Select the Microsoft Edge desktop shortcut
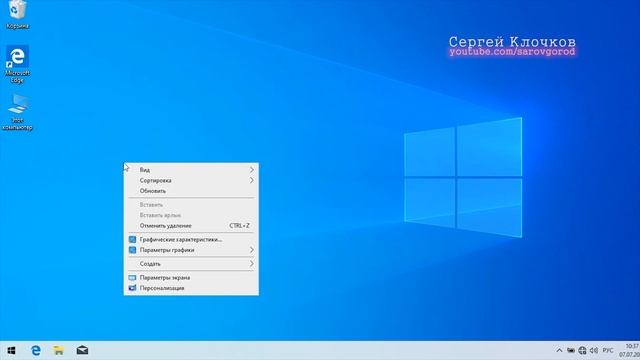This screenshot has width=640, height=360. pos(17,64)
